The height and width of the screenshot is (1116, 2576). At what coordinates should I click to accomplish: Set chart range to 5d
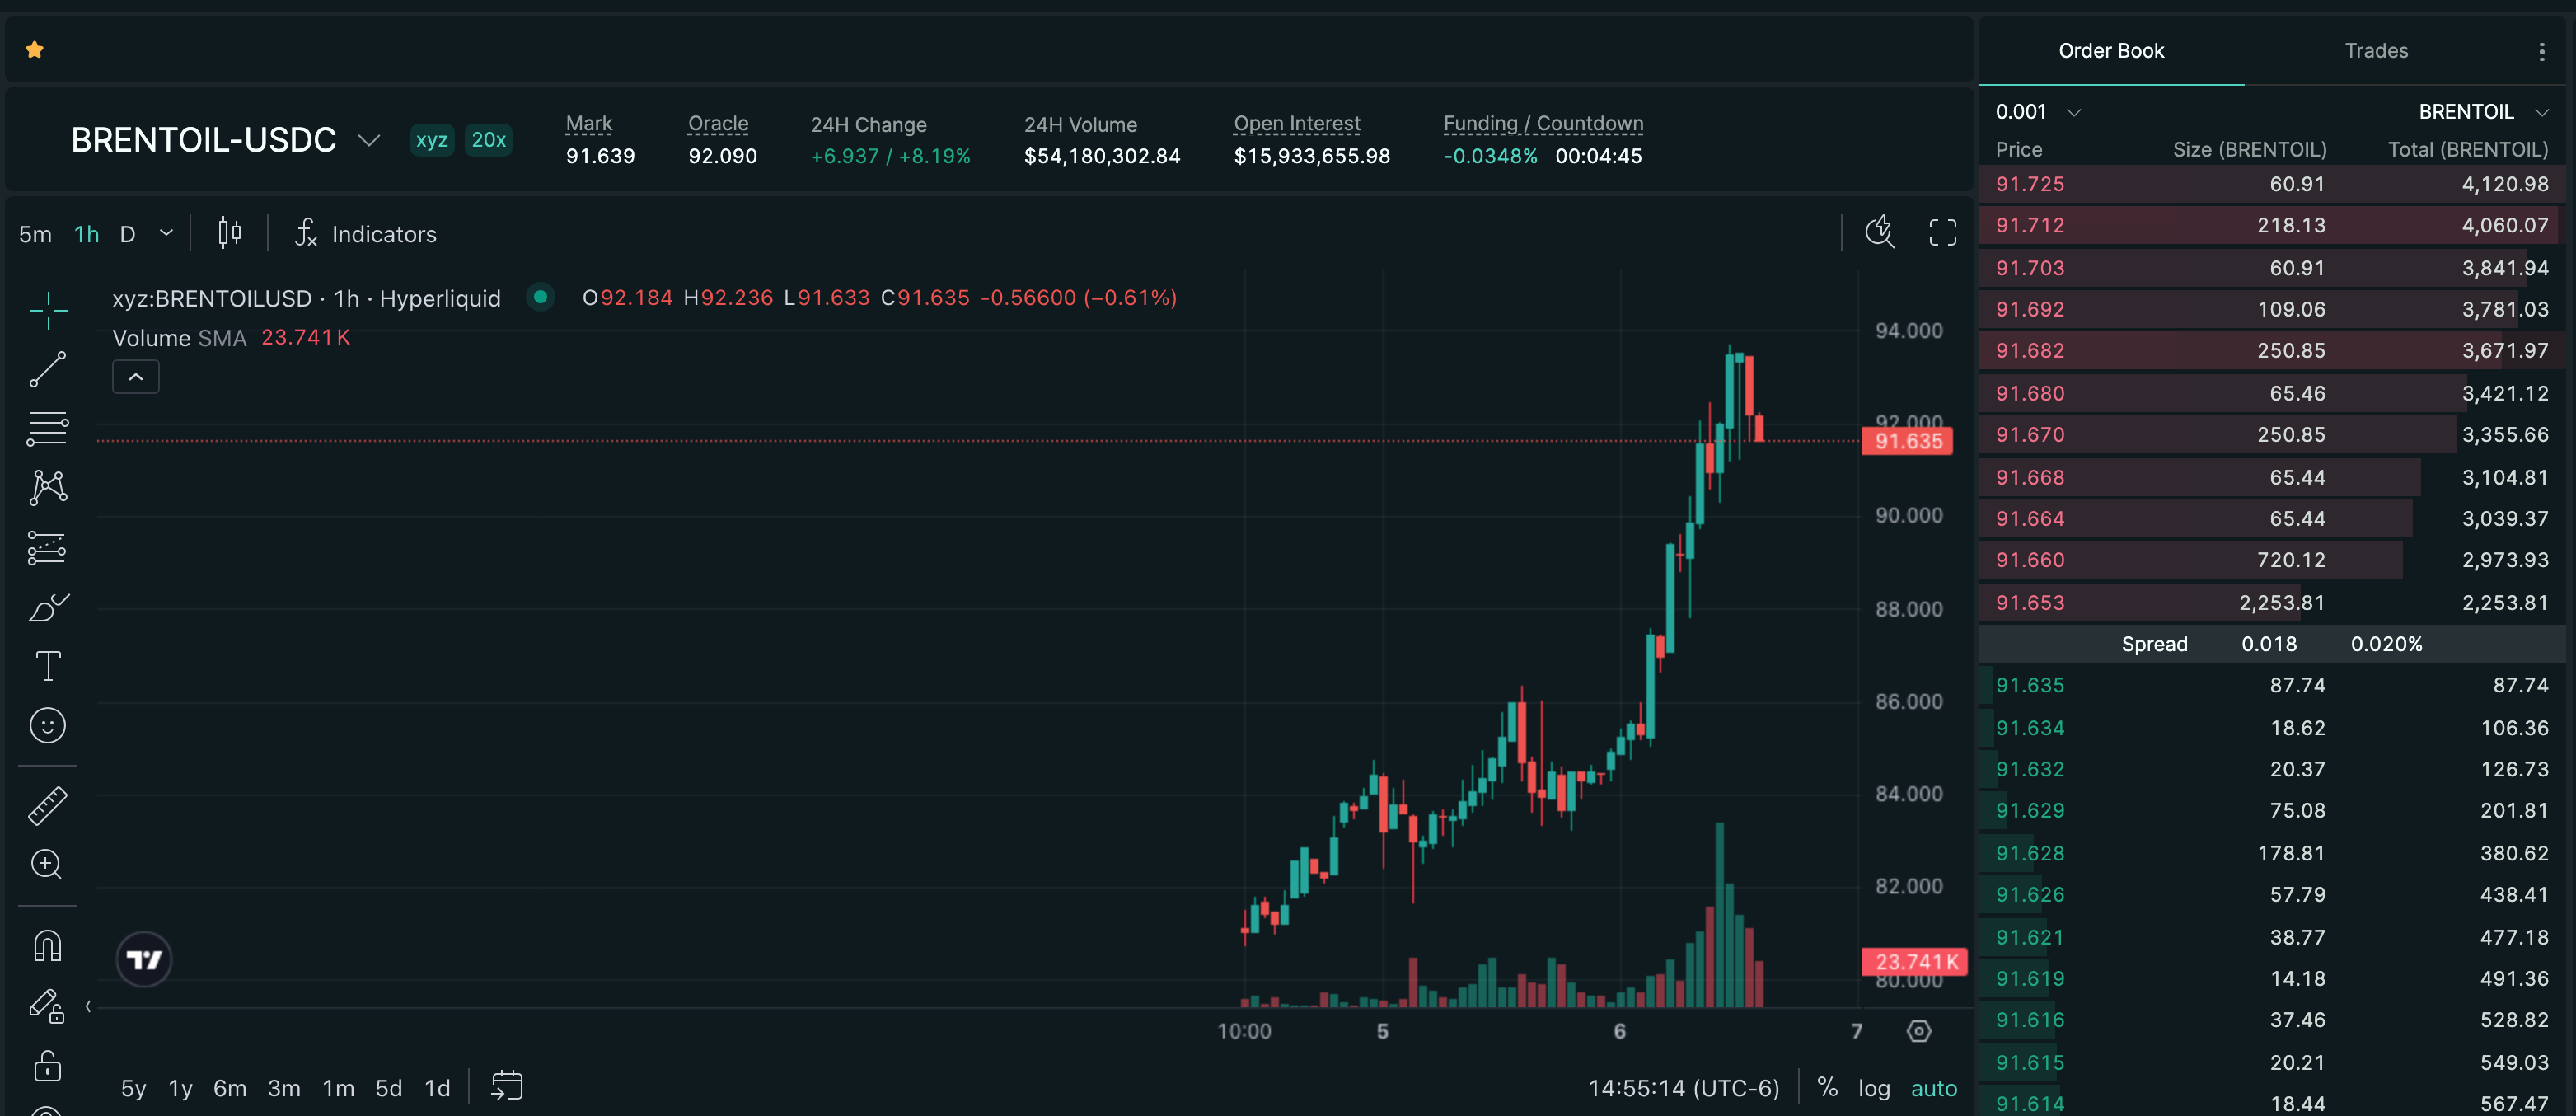click(388, 1088)
